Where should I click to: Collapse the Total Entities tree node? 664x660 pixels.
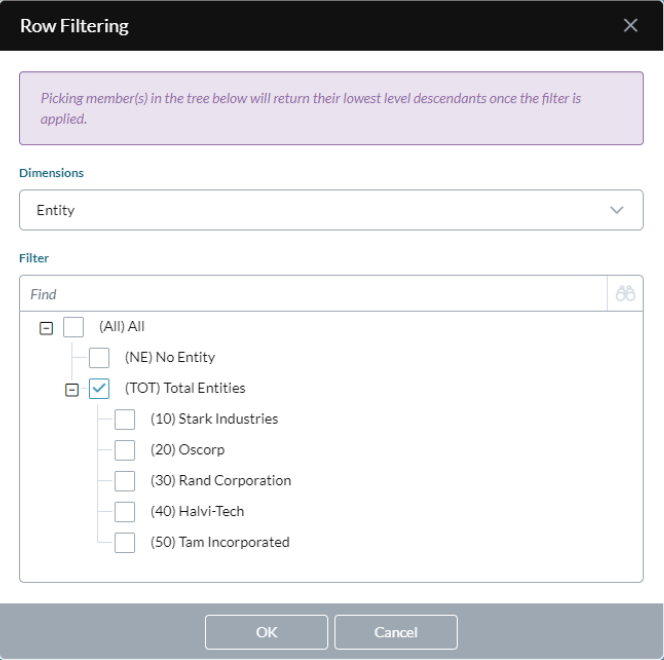point(72,390)
